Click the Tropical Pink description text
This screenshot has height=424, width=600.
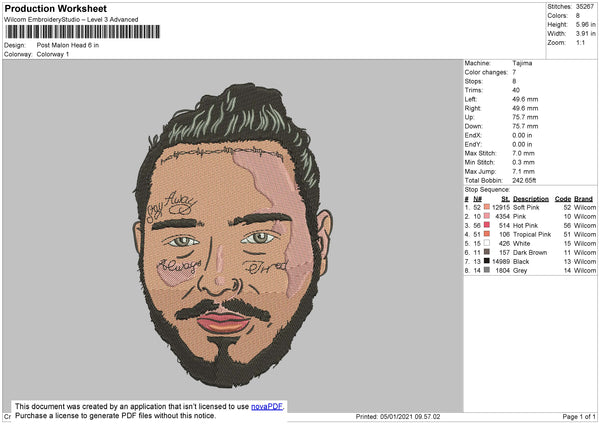(x=532, y=234)
